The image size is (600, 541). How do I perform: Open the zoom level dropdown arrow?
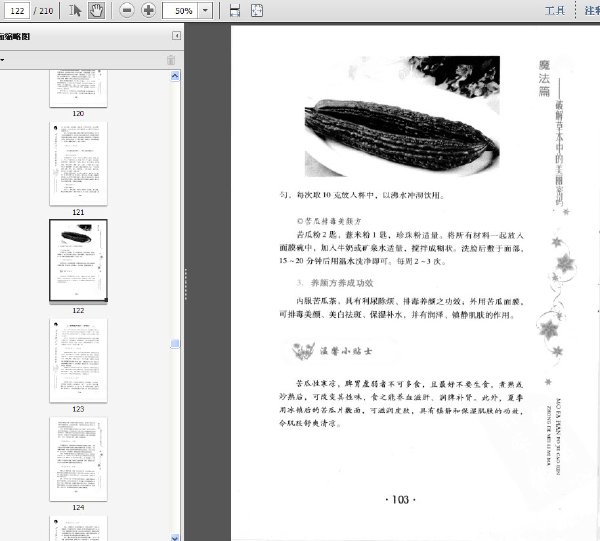click(x=205, y=11)
